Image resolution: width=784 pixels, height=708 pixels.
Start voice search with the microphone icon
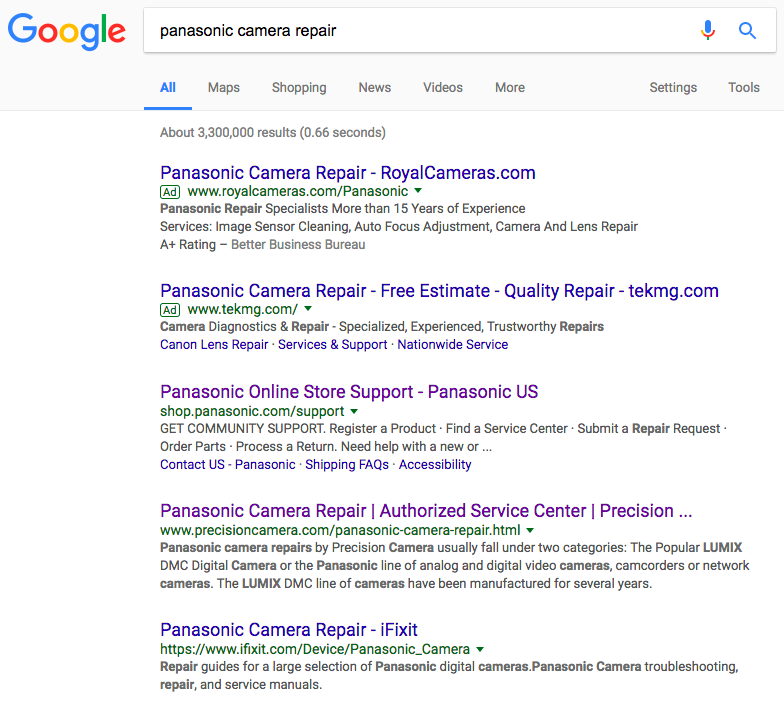click(x=708, y=30)
